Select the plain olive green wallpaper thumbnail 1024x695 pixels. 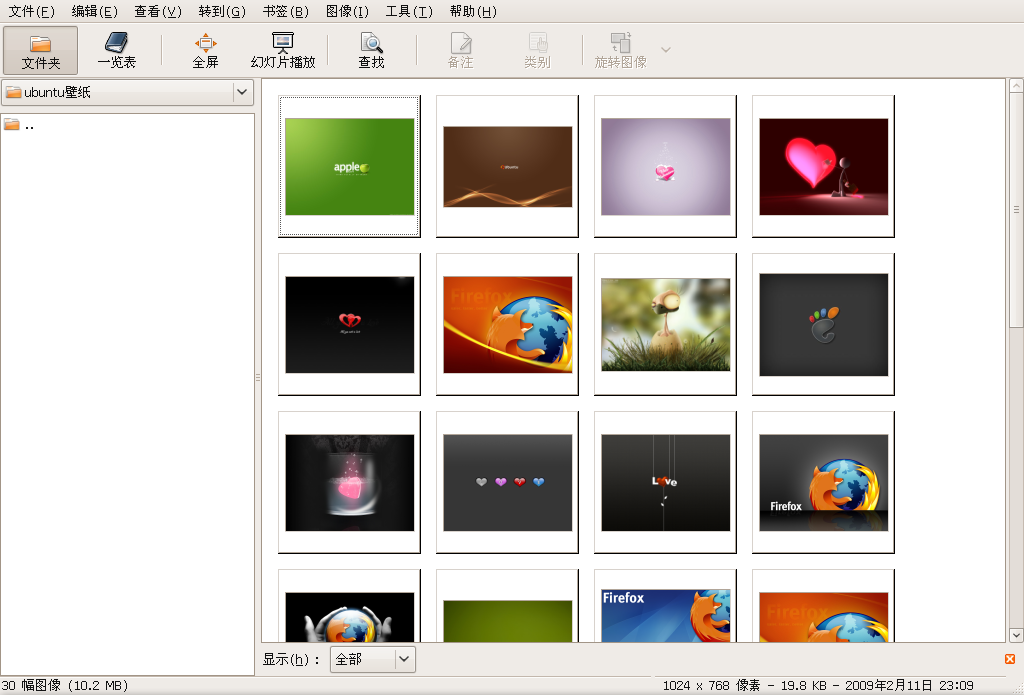pyautogui.click(x=507, y=606)
